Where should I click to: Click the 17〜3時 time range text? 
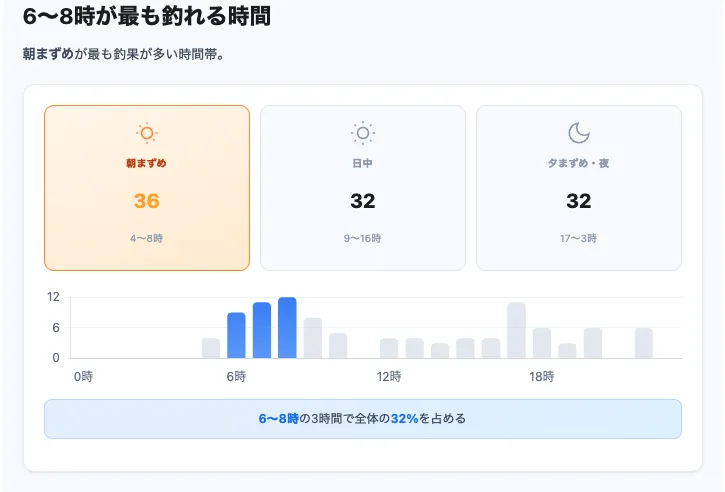[578, 239]
